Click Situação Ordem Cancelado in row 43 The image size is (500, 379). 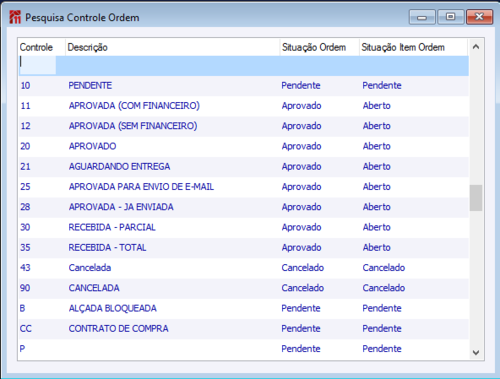point(303,268)
